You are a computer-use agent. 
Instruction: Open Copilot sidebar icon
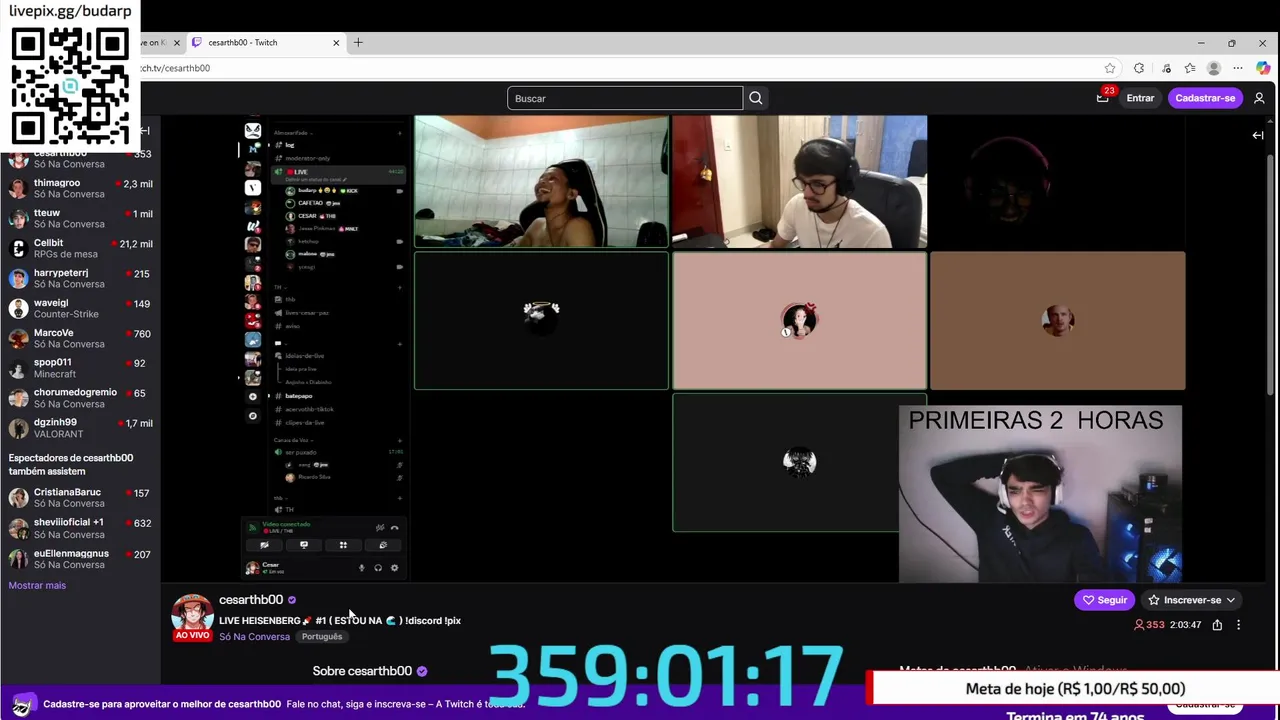[1264, 68]
